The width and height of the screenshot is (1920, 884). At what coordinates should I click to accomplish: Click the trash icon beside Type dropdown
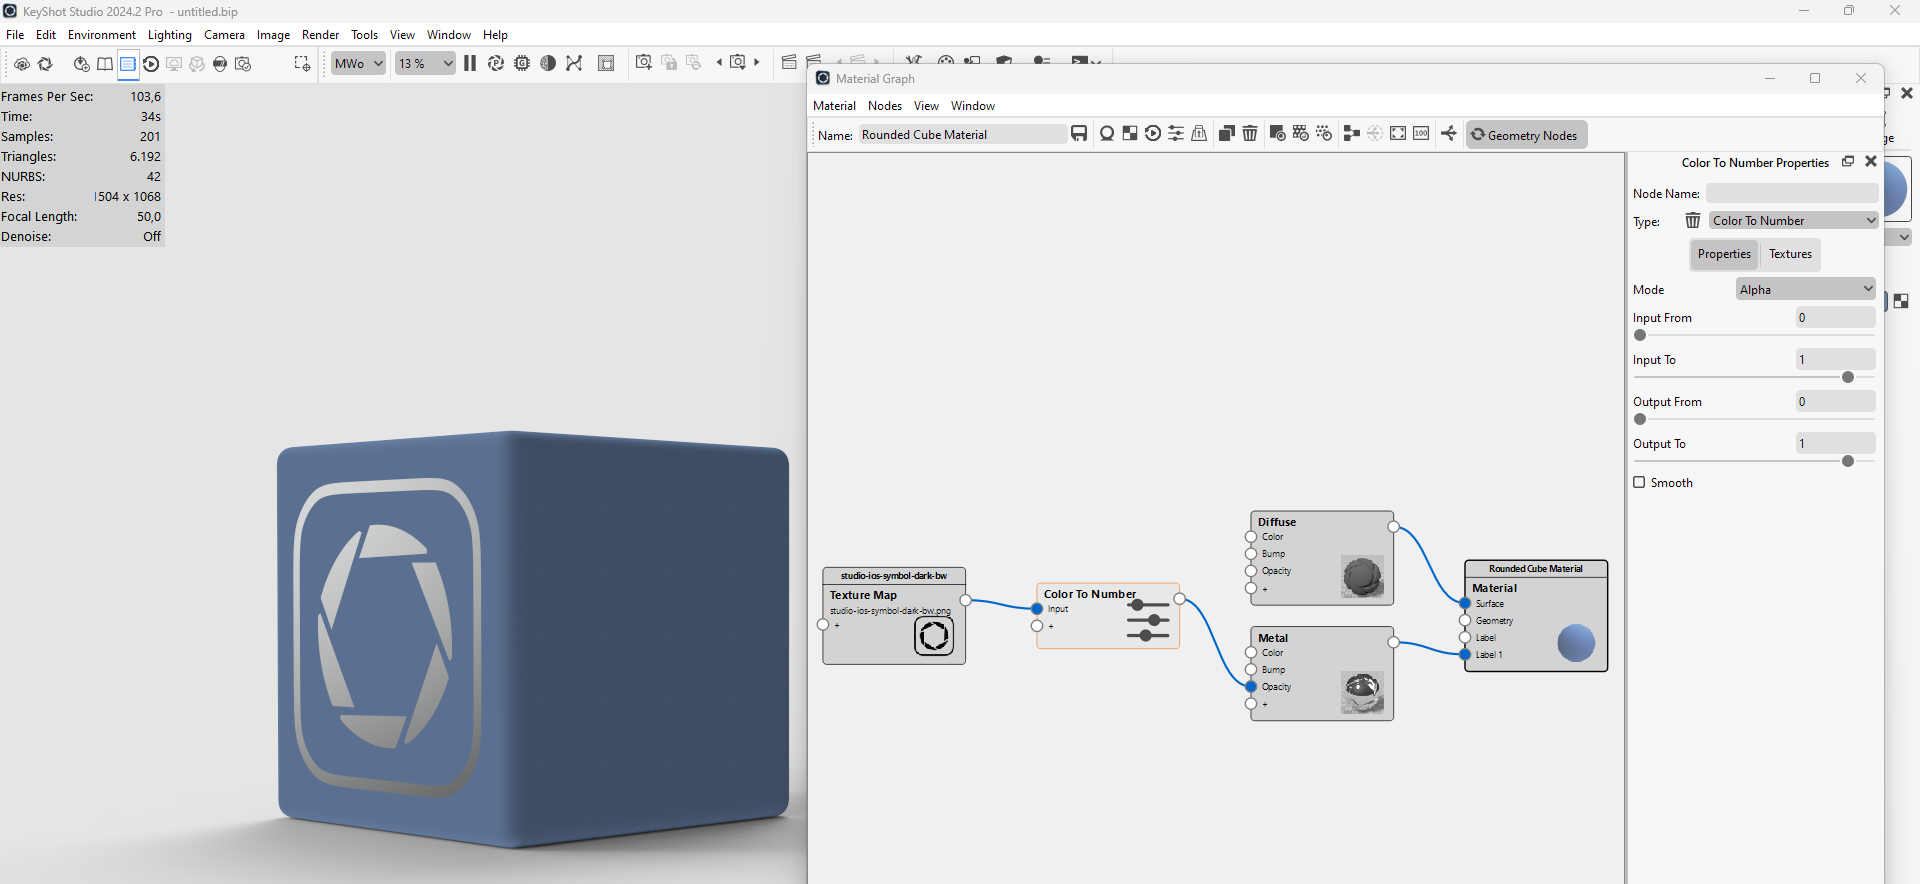[1693, 220]
